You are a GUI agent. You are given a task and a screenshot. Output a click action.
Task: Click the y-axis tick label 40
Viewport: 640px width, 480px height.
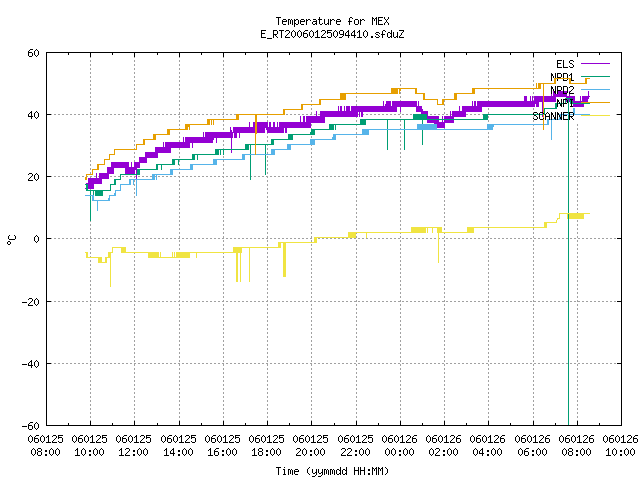point(33,115)
